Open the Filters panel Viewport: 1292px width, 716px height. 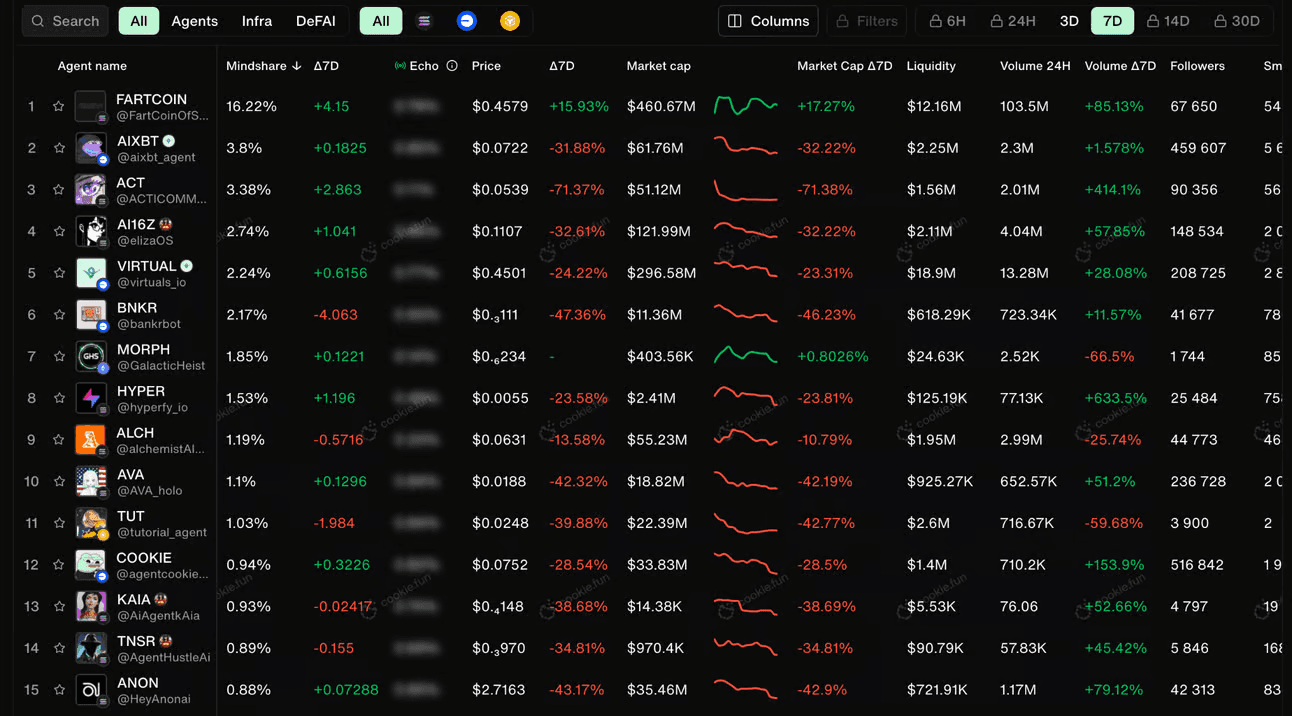point(867,21)
